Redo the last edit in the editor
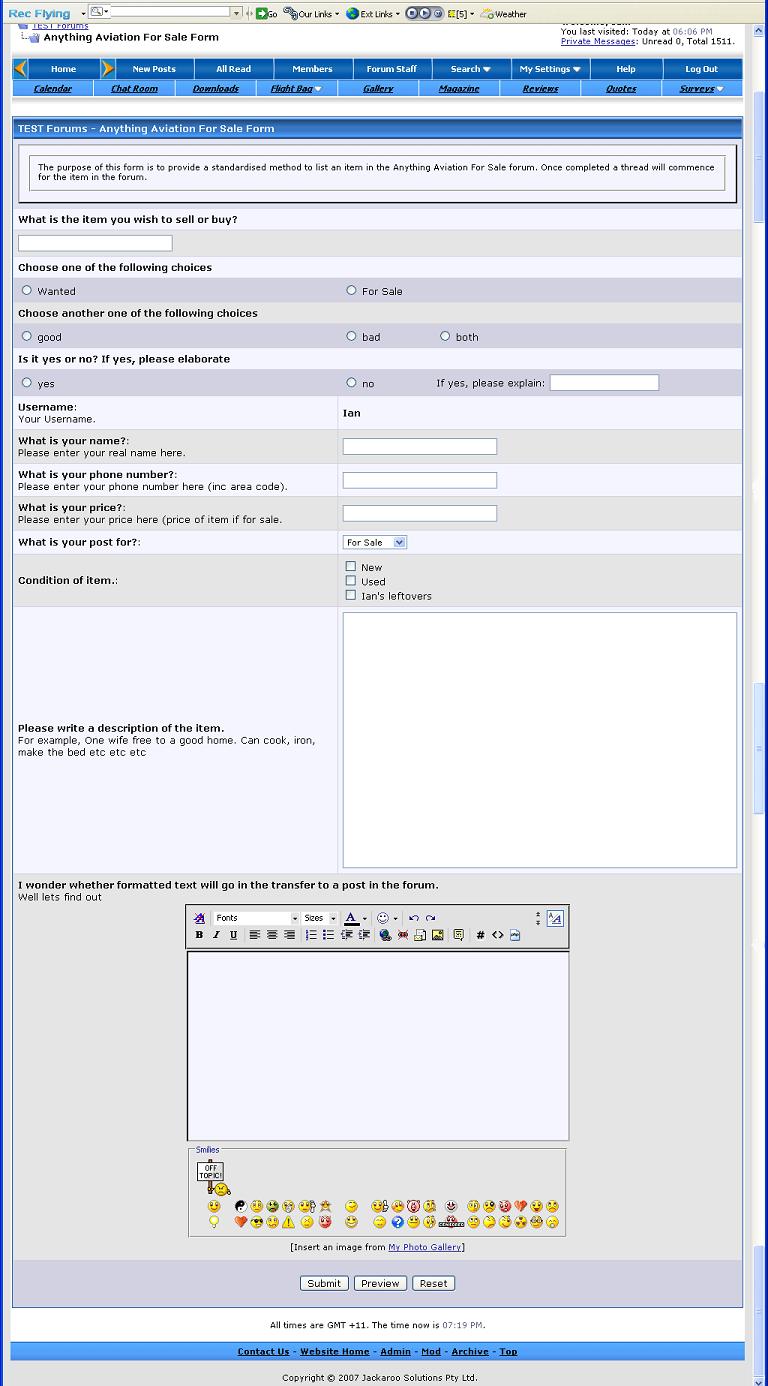The image size is (768, 1386). point(431,918)
